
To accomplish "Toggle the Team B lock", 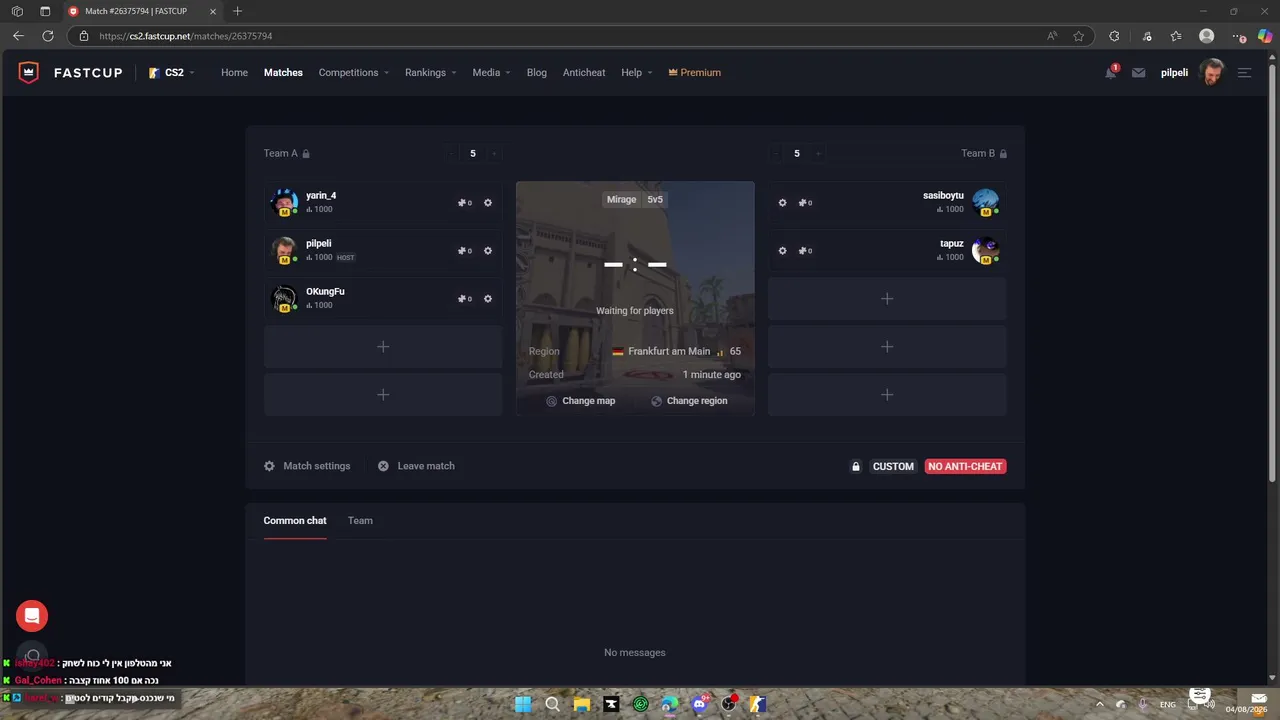I will [1003, 154].
